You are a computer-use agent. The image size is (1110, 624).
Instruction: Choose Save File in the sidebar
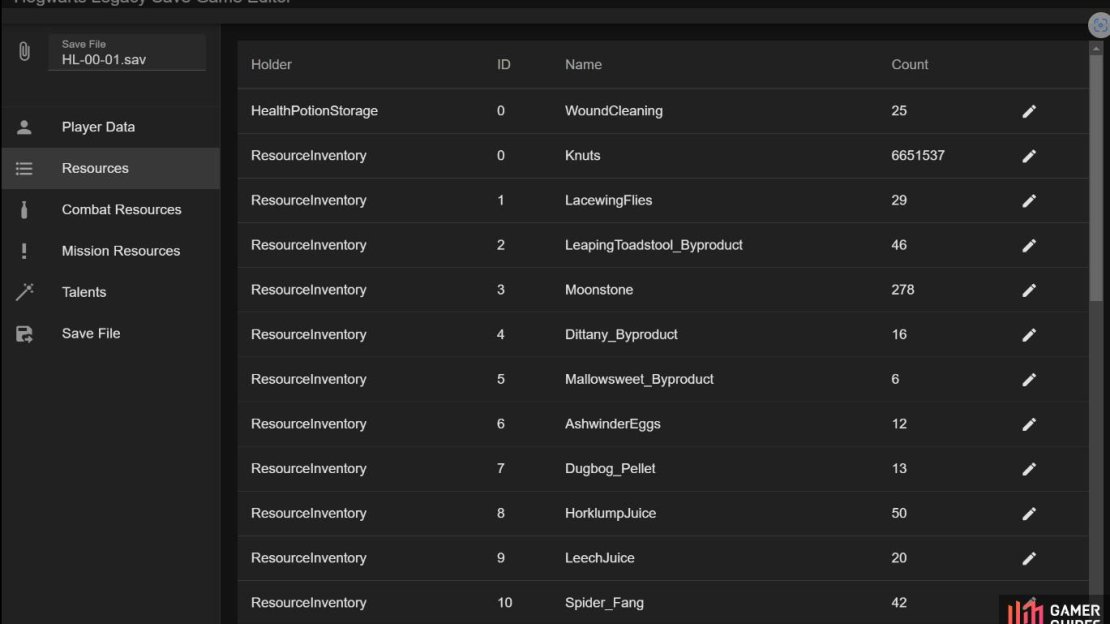(110, 333)
